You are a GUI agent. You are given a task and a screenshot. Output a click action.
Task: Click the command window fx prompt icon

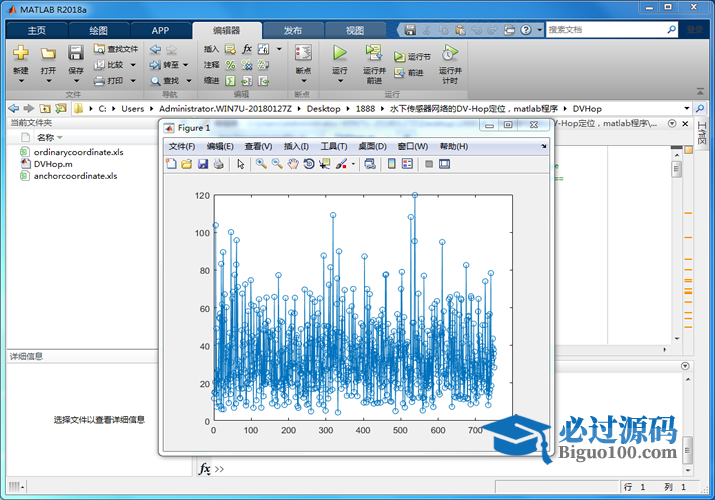pos(205,469)
